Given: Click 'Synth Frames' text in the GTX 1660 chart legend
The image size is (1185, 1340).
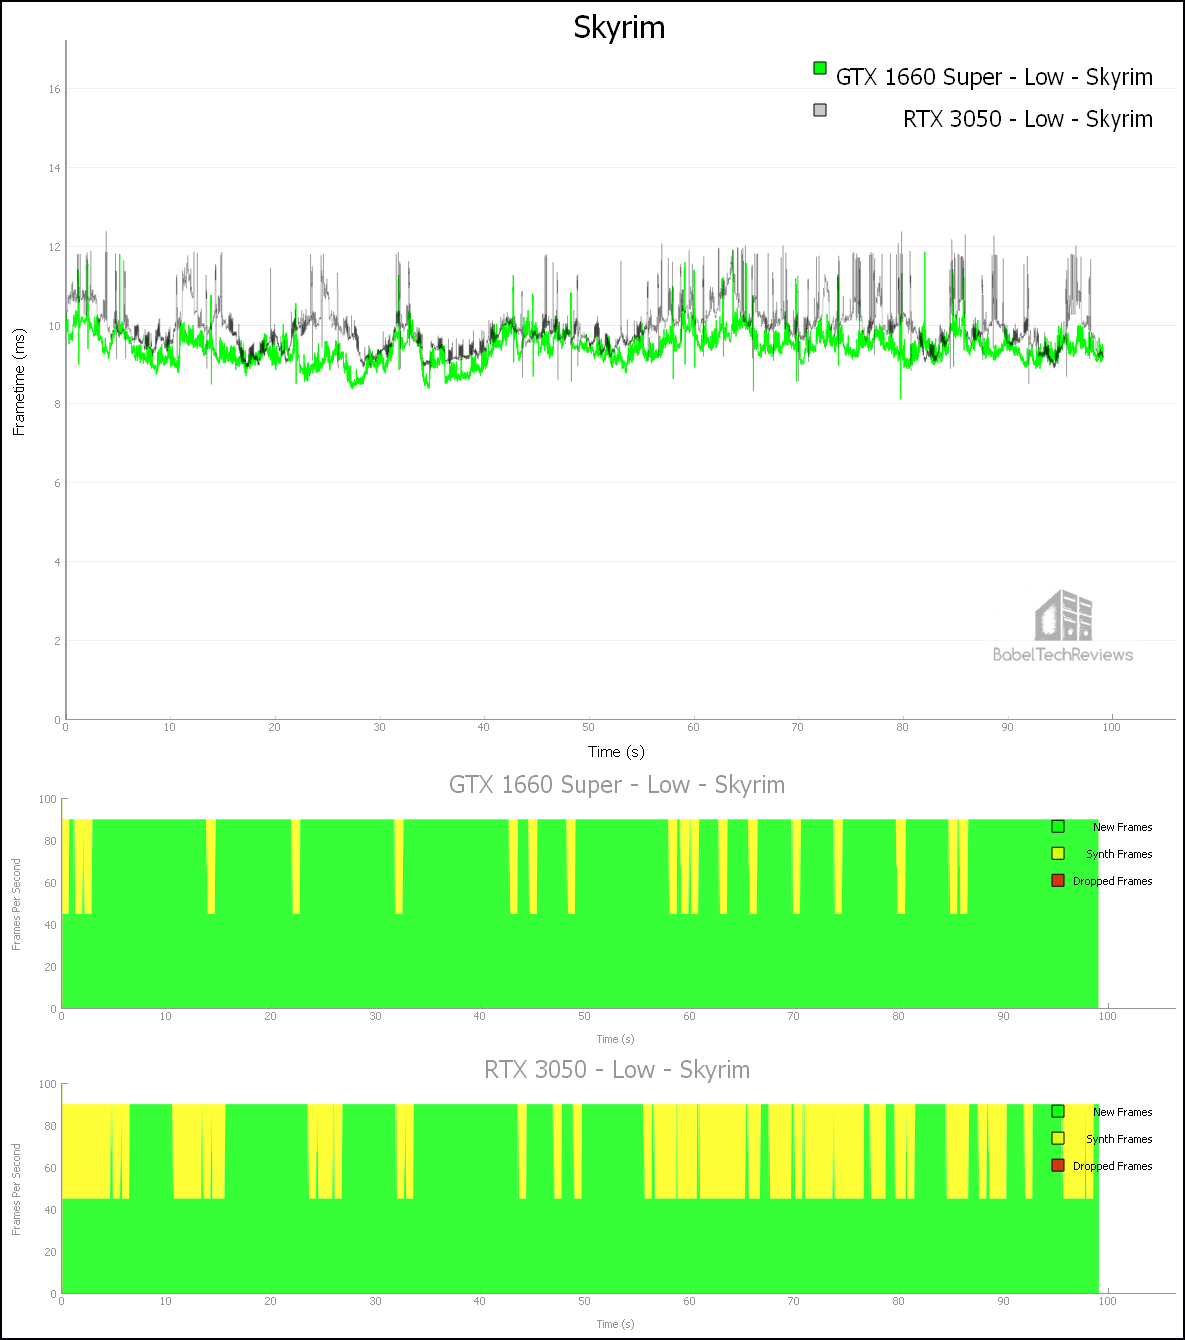Looking at the screenshot, I should [1119, 854].
